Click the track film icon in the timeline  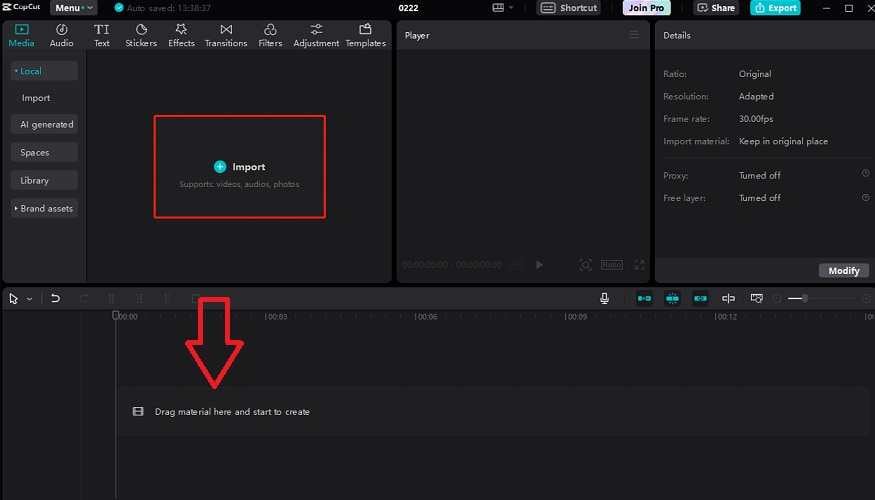[138, 411]
